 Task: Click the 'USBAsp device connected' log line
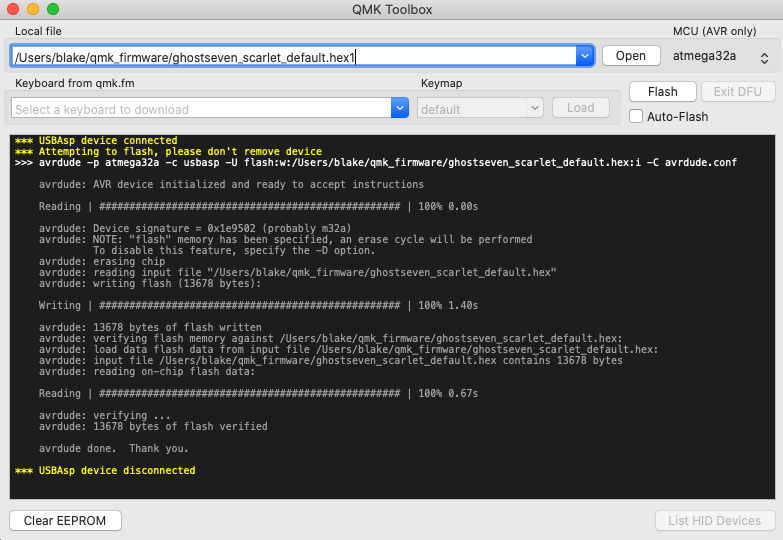pyautogui.click(x=96, y=140)
